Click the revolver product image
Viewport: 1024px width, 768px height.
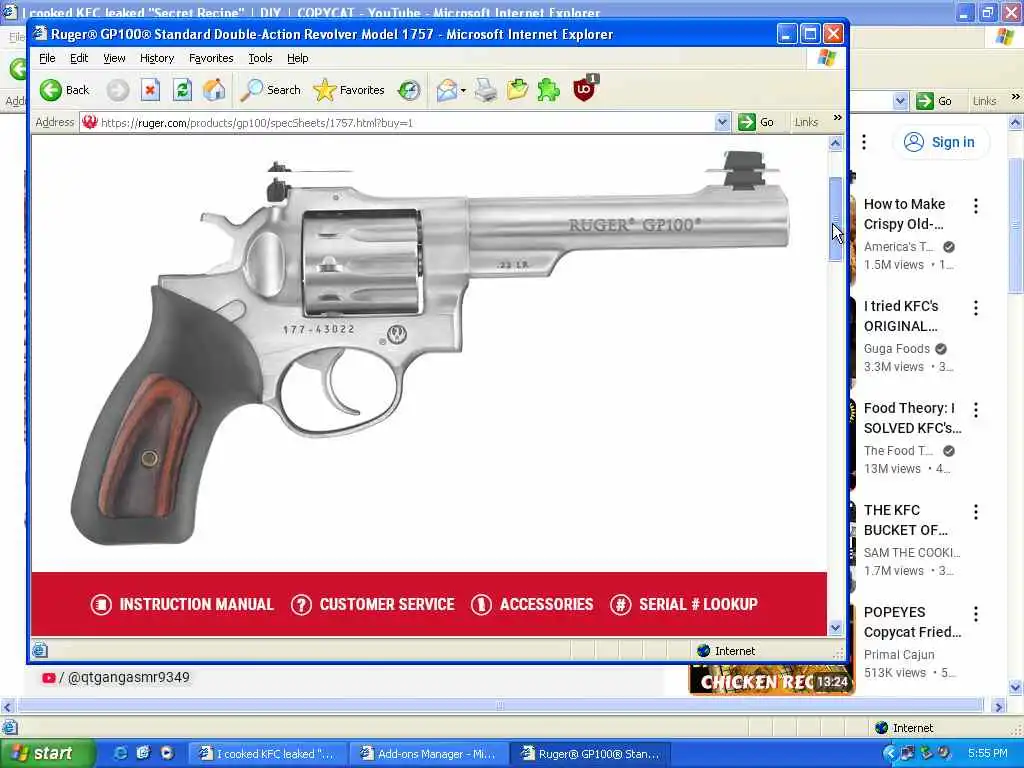tap(430, 348)
